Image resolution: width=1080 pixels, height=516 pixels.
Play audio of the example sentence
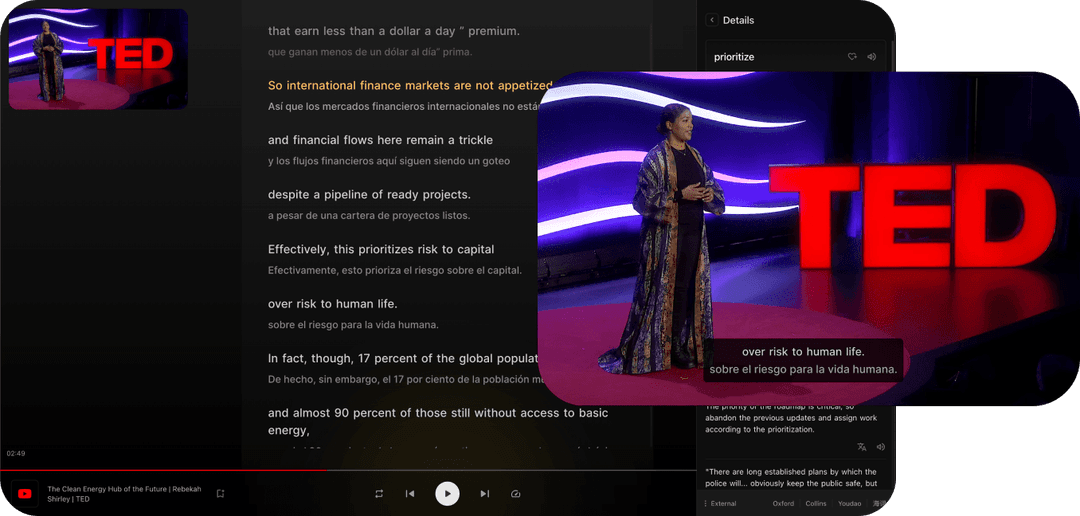[881, 447]
